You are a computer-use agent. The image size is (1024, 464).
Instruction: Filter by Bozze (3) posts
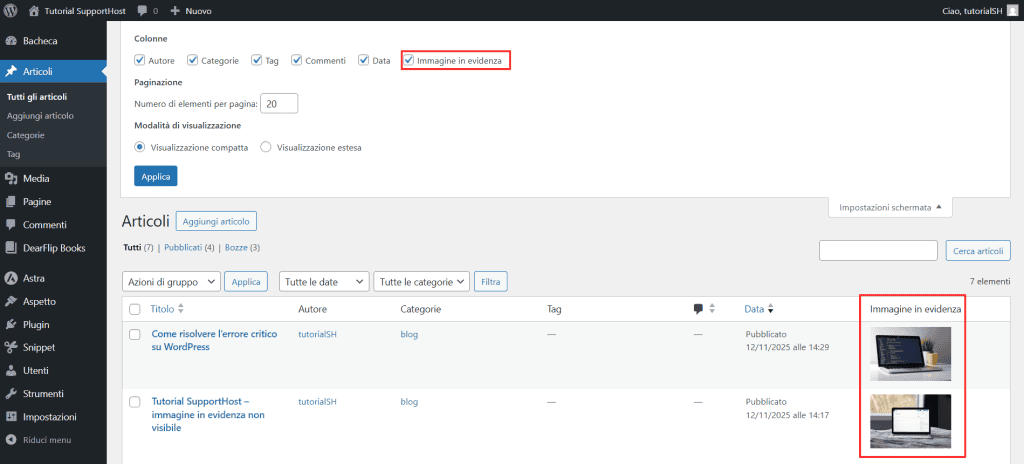pyautogui.click(x=243, y=248)
